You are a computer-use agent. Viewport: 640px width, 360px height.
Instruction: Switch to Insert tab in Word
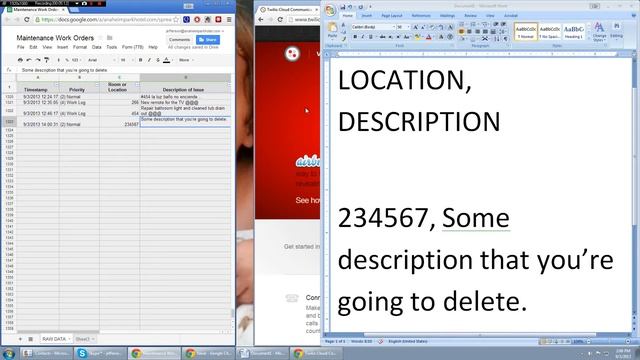pos(367,16)
